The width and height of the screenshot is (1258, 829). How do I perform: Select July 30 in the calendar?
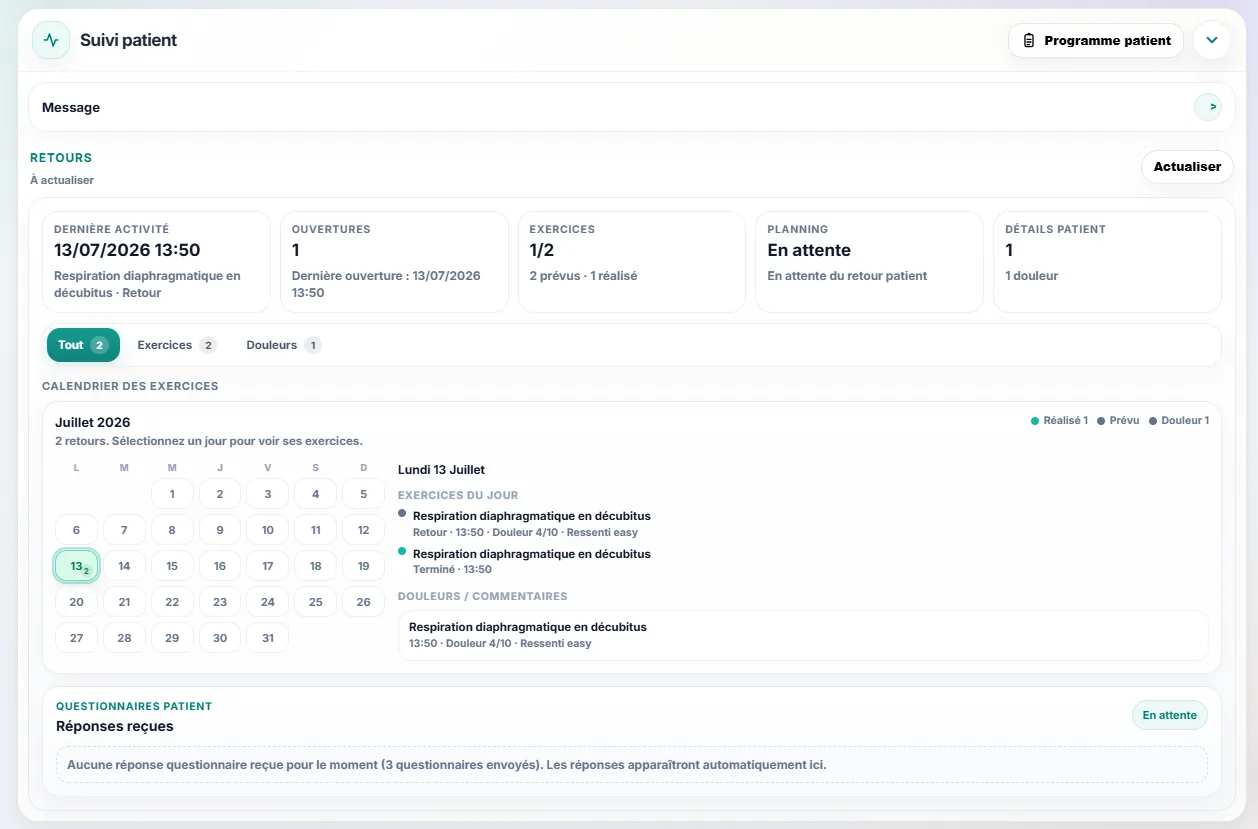[x=220, y=638]
